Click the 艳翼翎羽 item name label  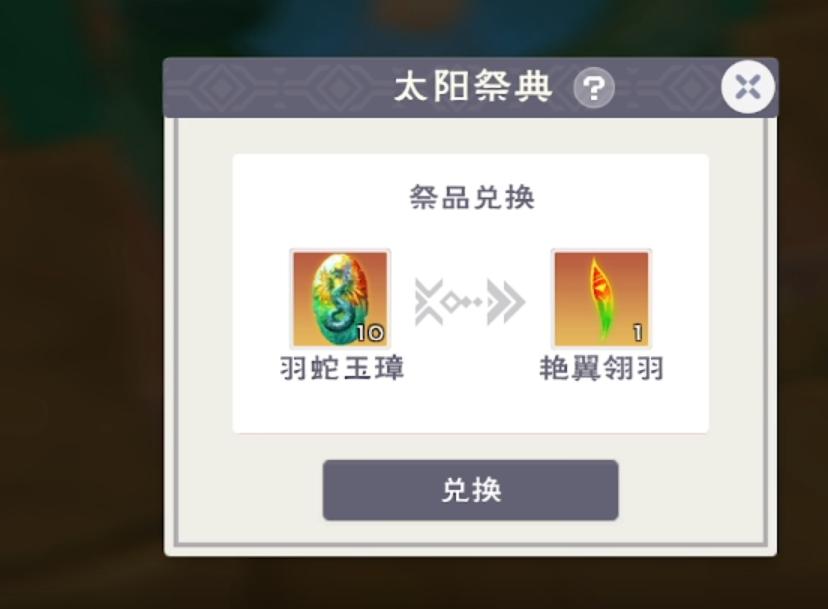click(x=601, y=368)
